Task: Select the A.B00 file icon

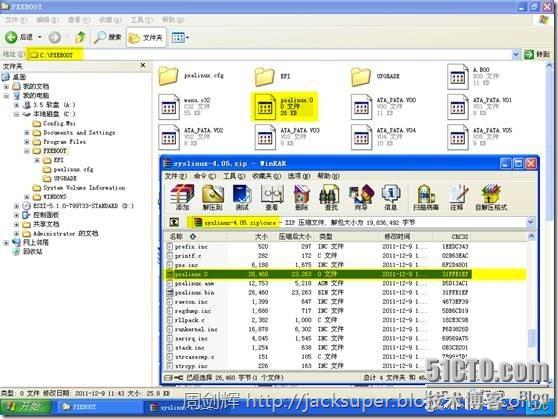Action: tap(457, 77)
